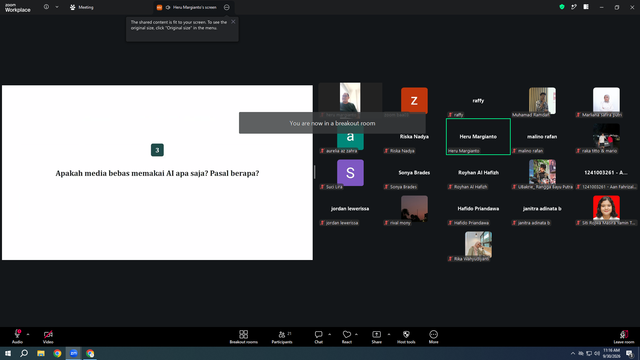The height and width of the screenshot is (360, 640).
Task: Select the janitra adinata b participant tile
Action: (x=542, y=209)
